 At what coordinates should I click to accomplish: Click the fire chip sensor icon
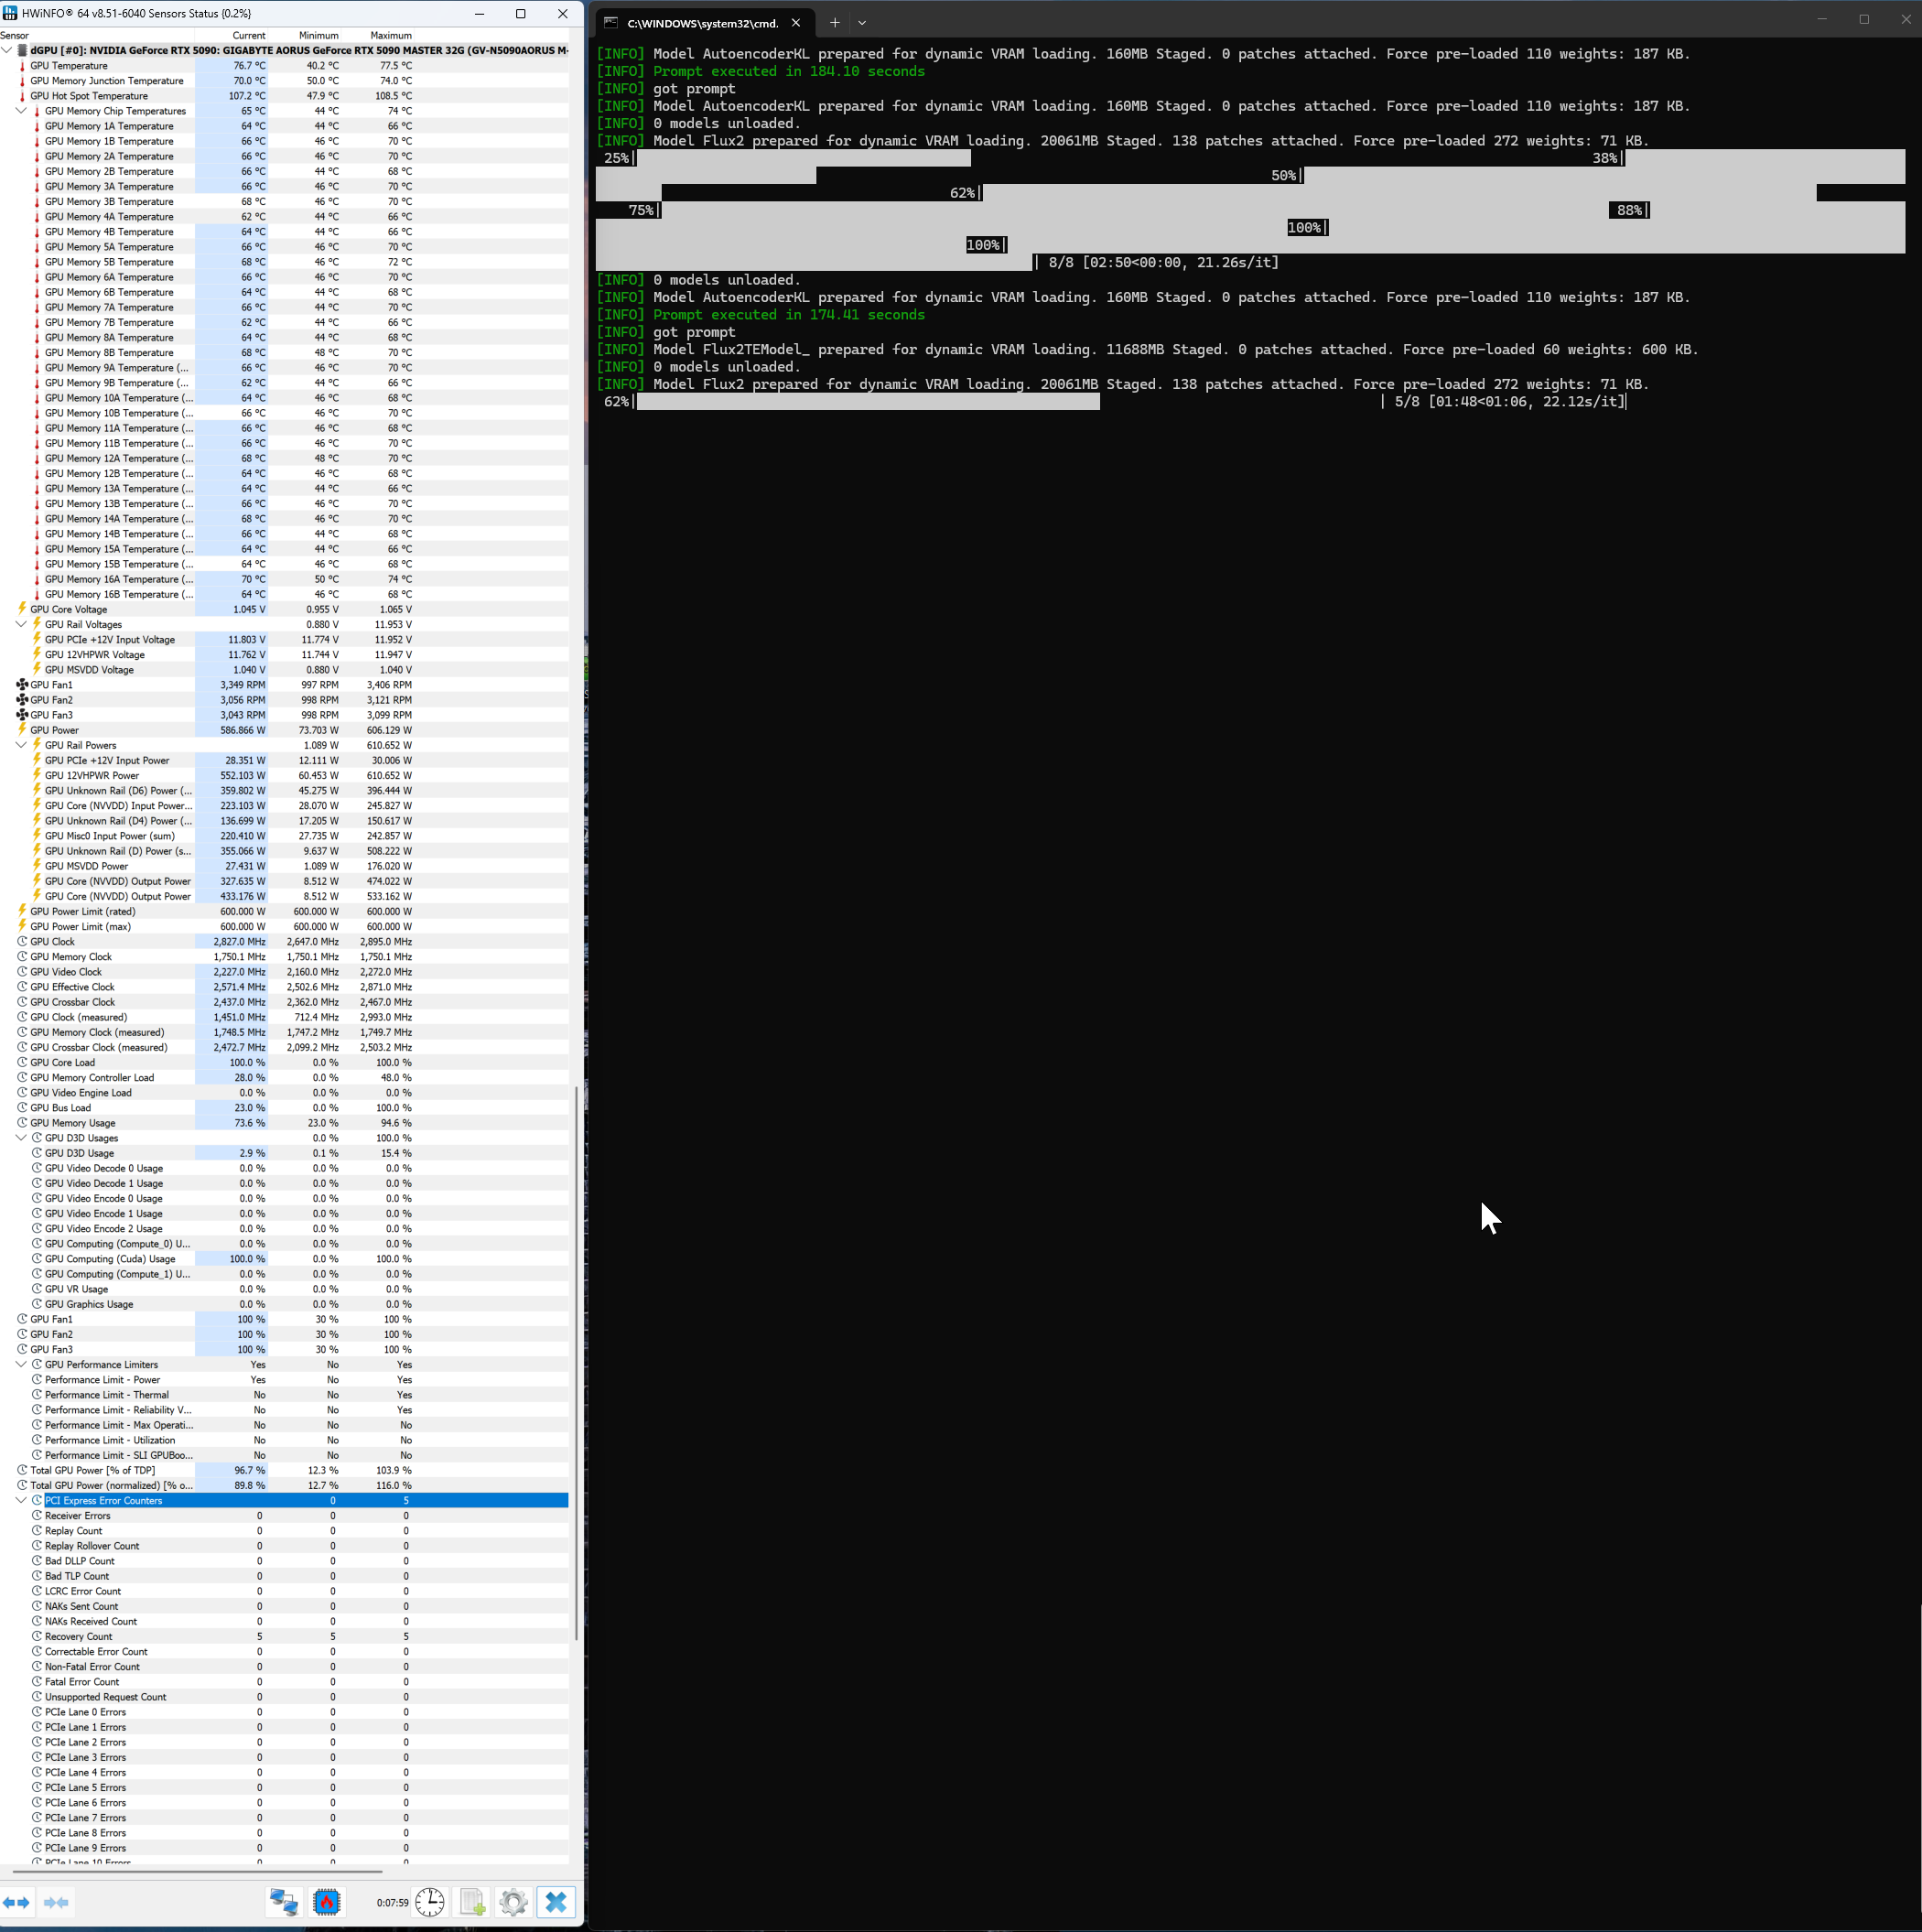[x=327, y=1902]
